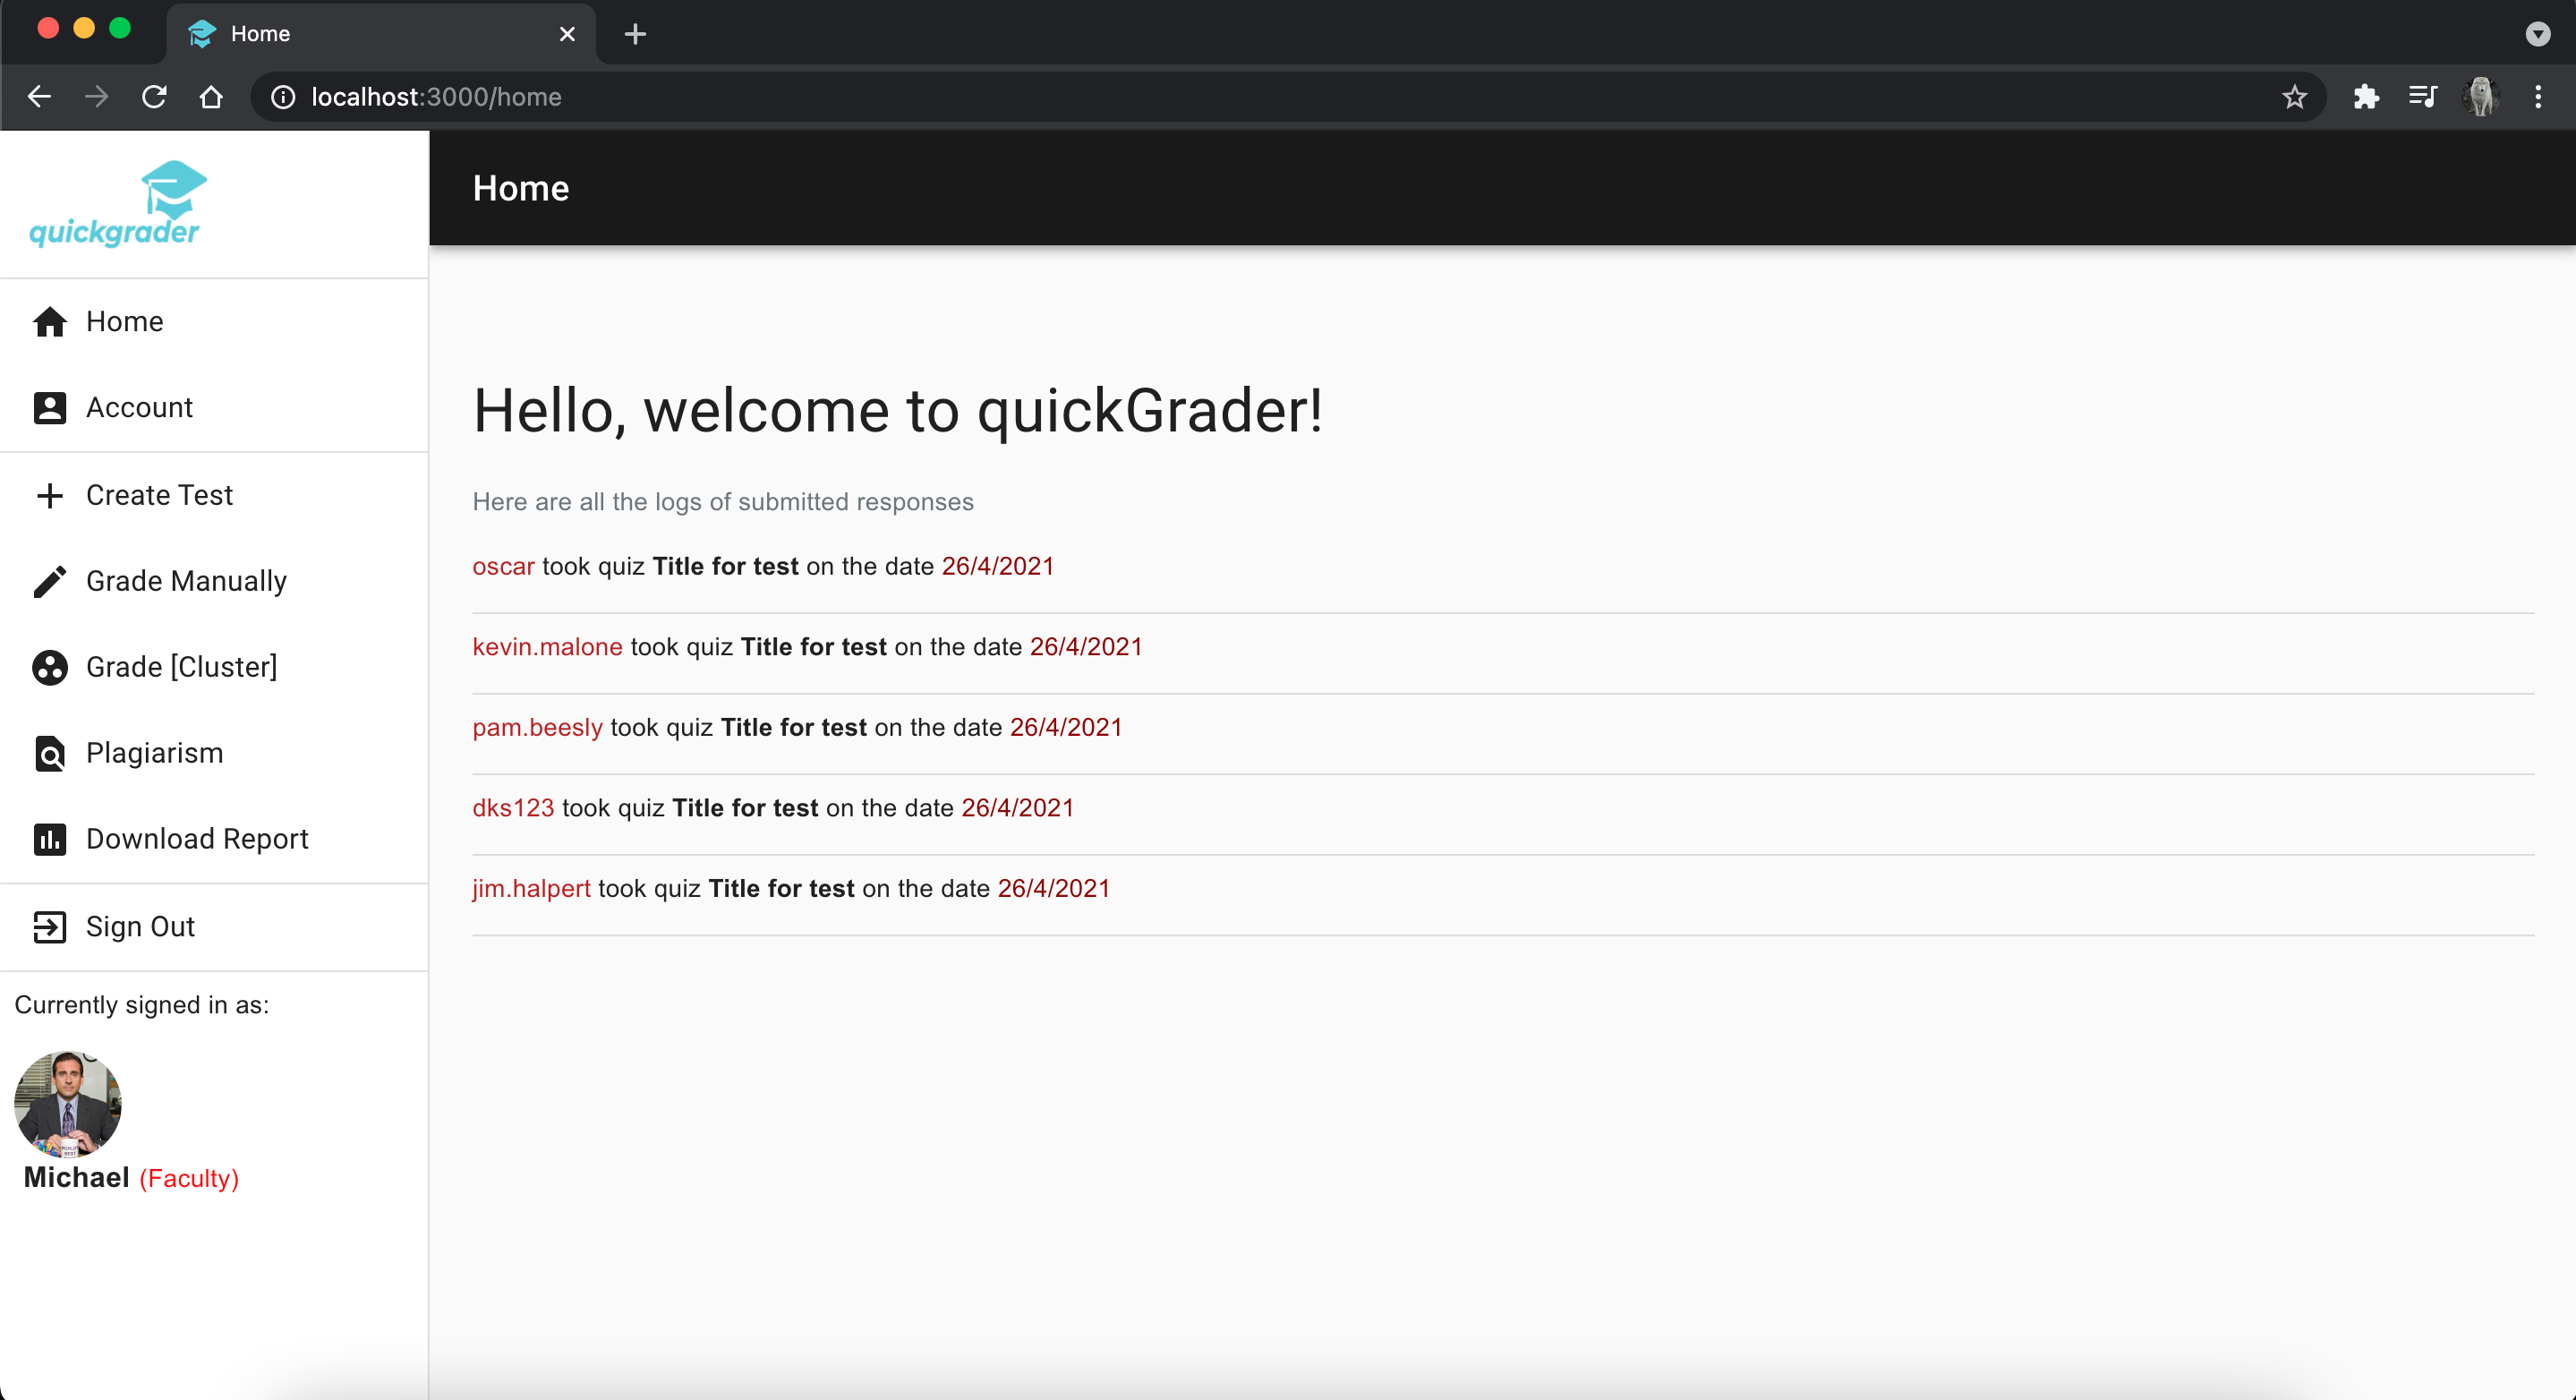Screen dimensions: 2576x1400
Task: Click the Create Test plus icon
Action: coord(49,495)
